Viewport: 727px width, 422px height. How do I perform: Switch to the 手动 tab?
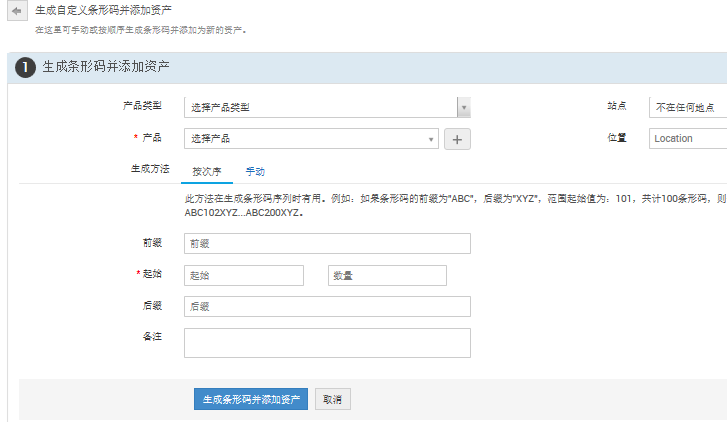(x=255, y=171)
